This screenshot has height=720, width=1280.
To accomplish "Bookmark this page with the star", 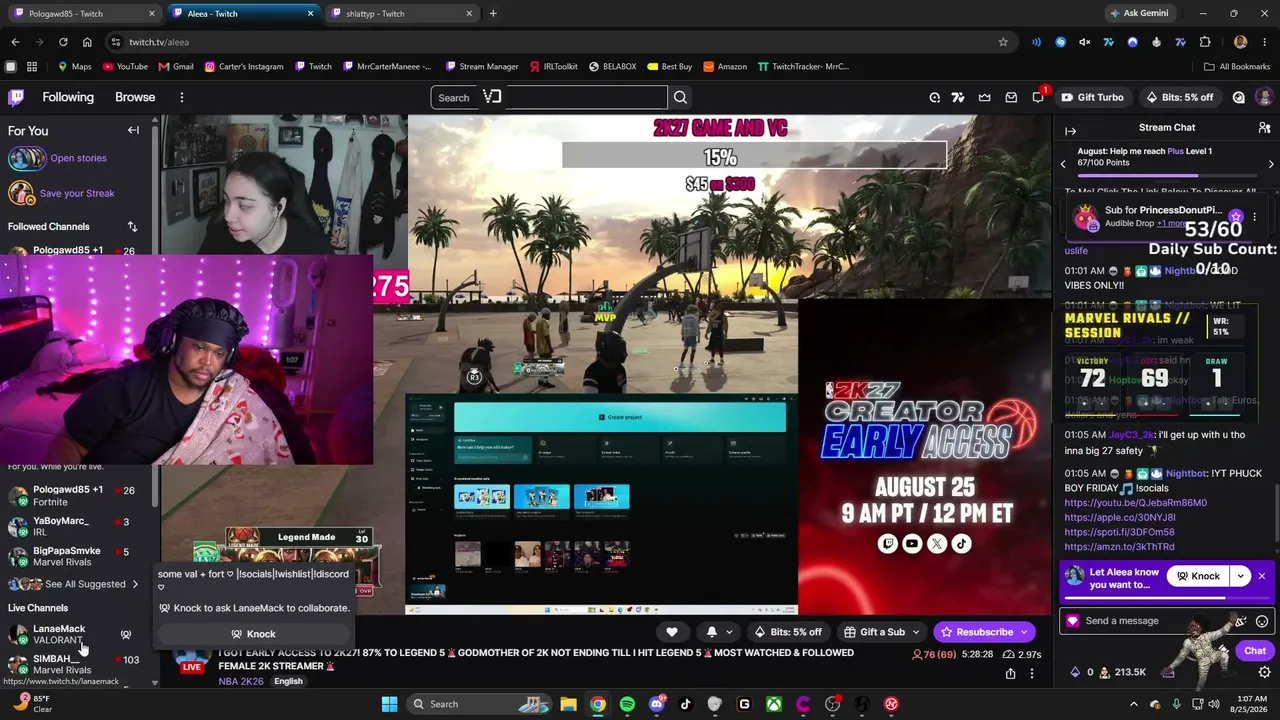I will pyautogui.click(x=1003, y=42).
